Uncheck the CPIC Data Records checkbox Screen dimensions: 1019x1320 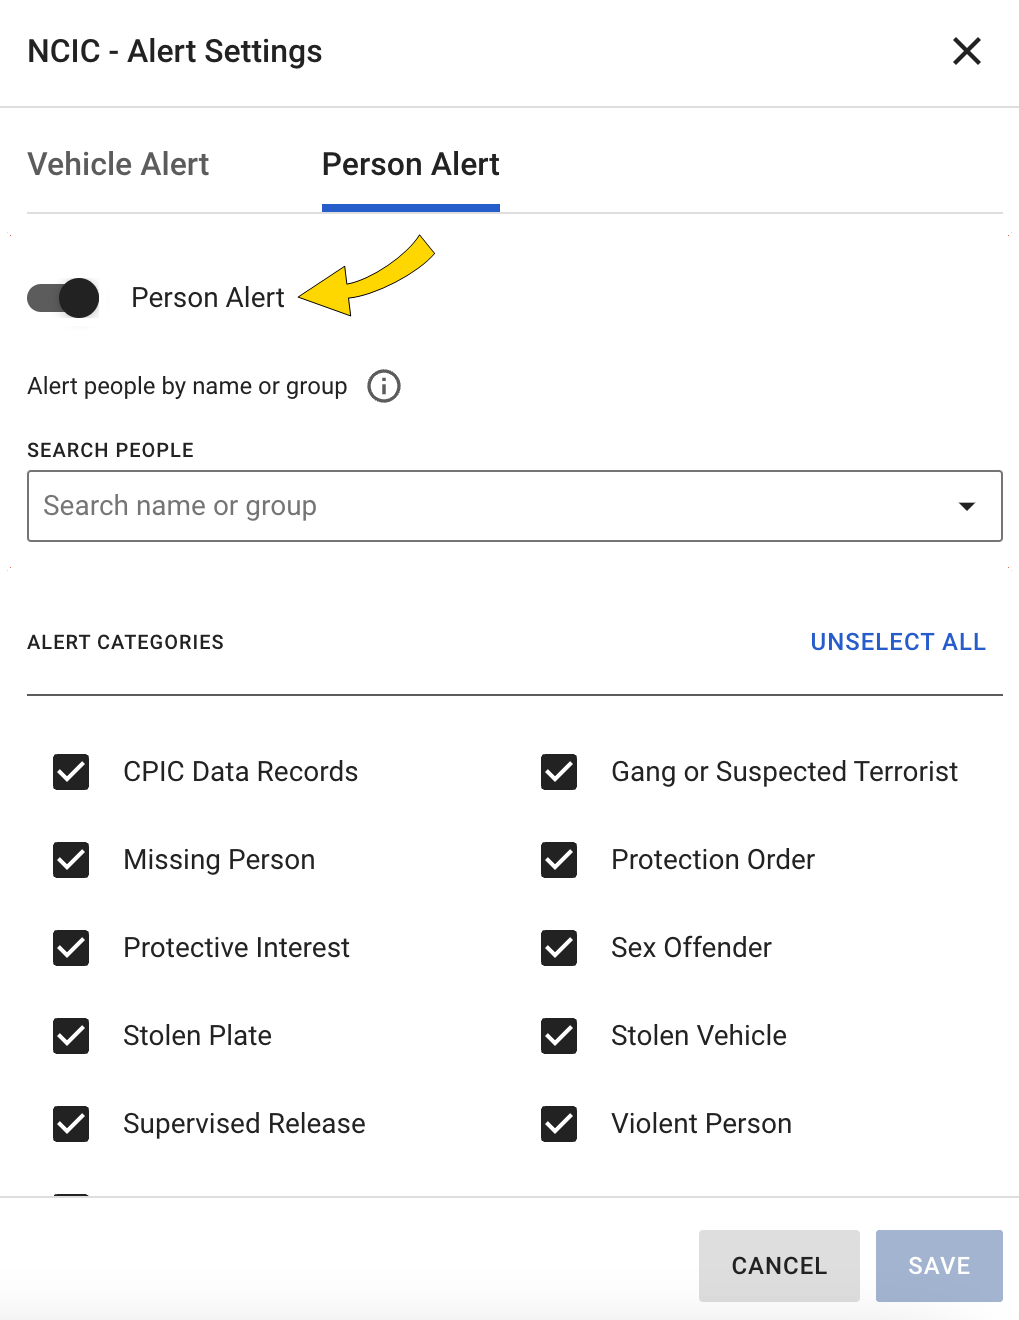(71, 772)
